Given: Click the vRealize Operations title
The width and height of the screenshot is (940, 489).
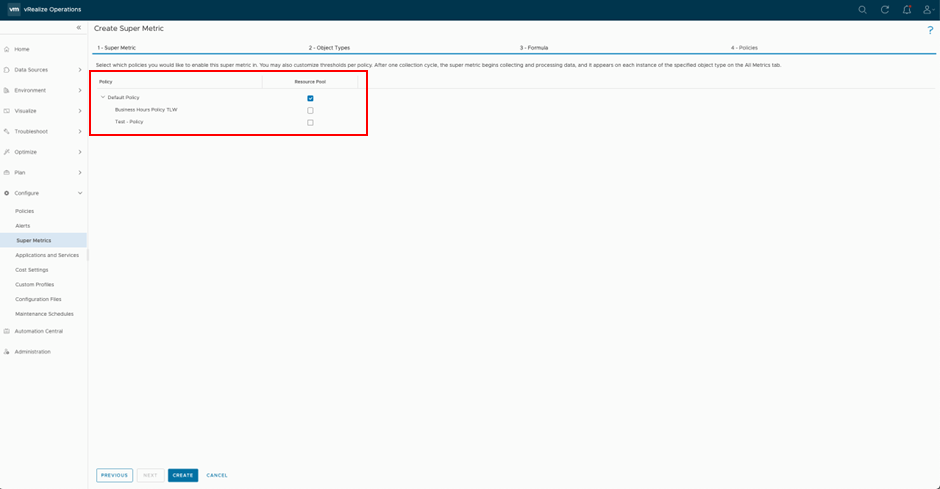Looking at the screenshot, I should point(52,10).
